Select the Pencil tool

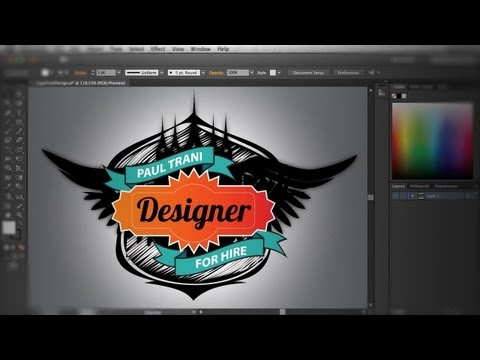(x=19, y=131)
